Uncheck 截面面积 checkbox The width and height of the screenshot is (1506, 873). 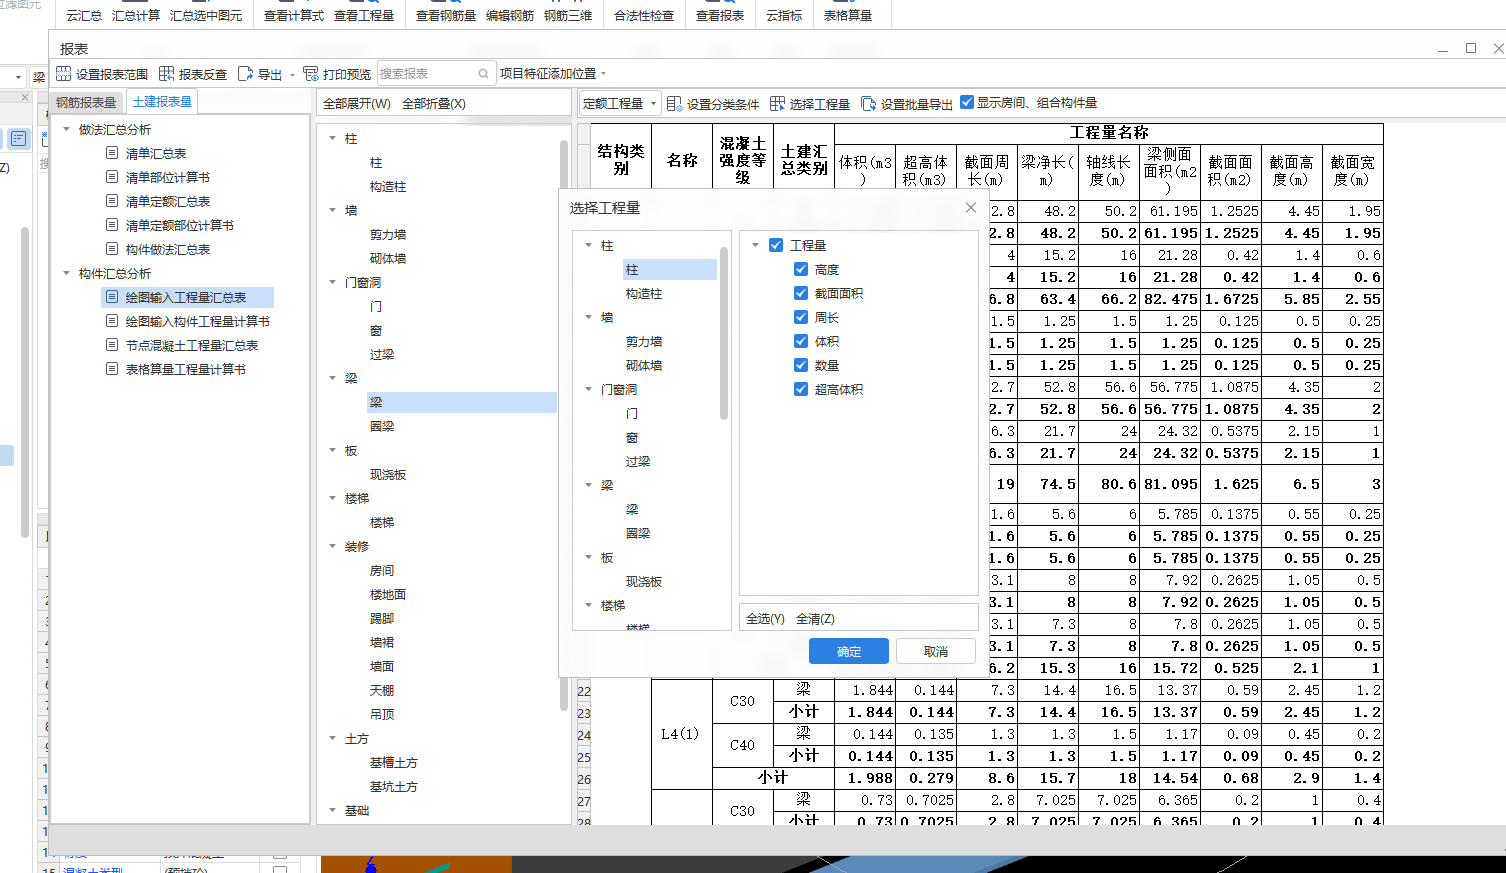coord(801,293)
